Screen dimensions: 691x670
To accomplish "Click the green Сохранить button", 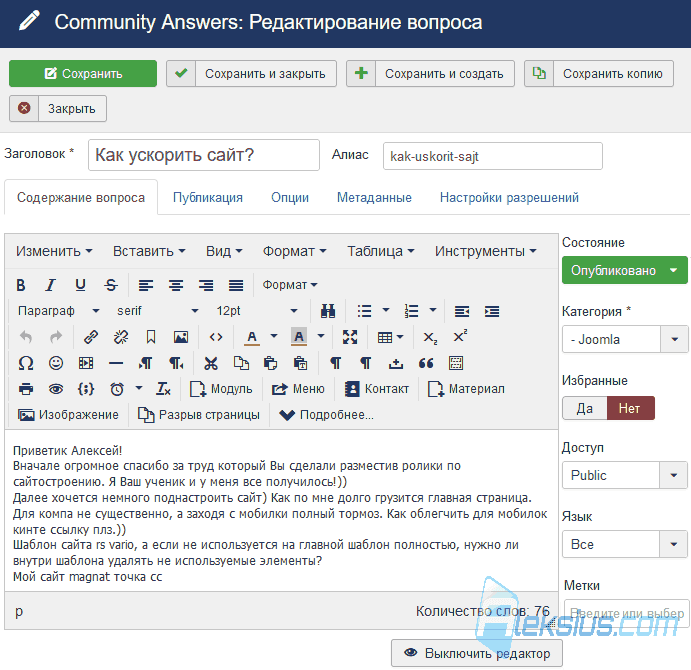I will (x=83, y=73).
